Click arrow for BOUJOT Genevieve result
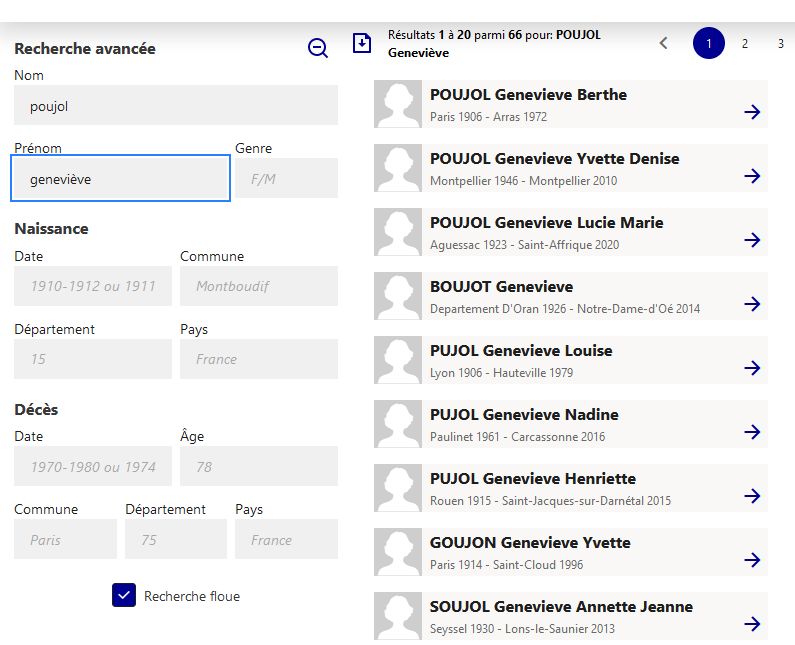The image size is (795, 645). (752, 304)
